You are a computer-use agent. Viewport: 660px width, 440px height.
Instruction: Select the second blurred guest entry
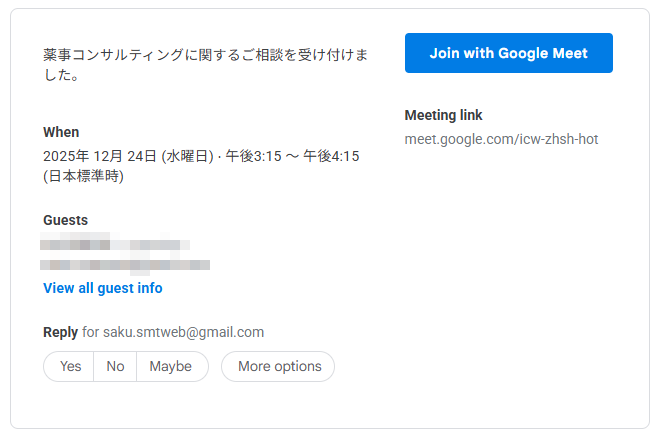click(125, 264)
